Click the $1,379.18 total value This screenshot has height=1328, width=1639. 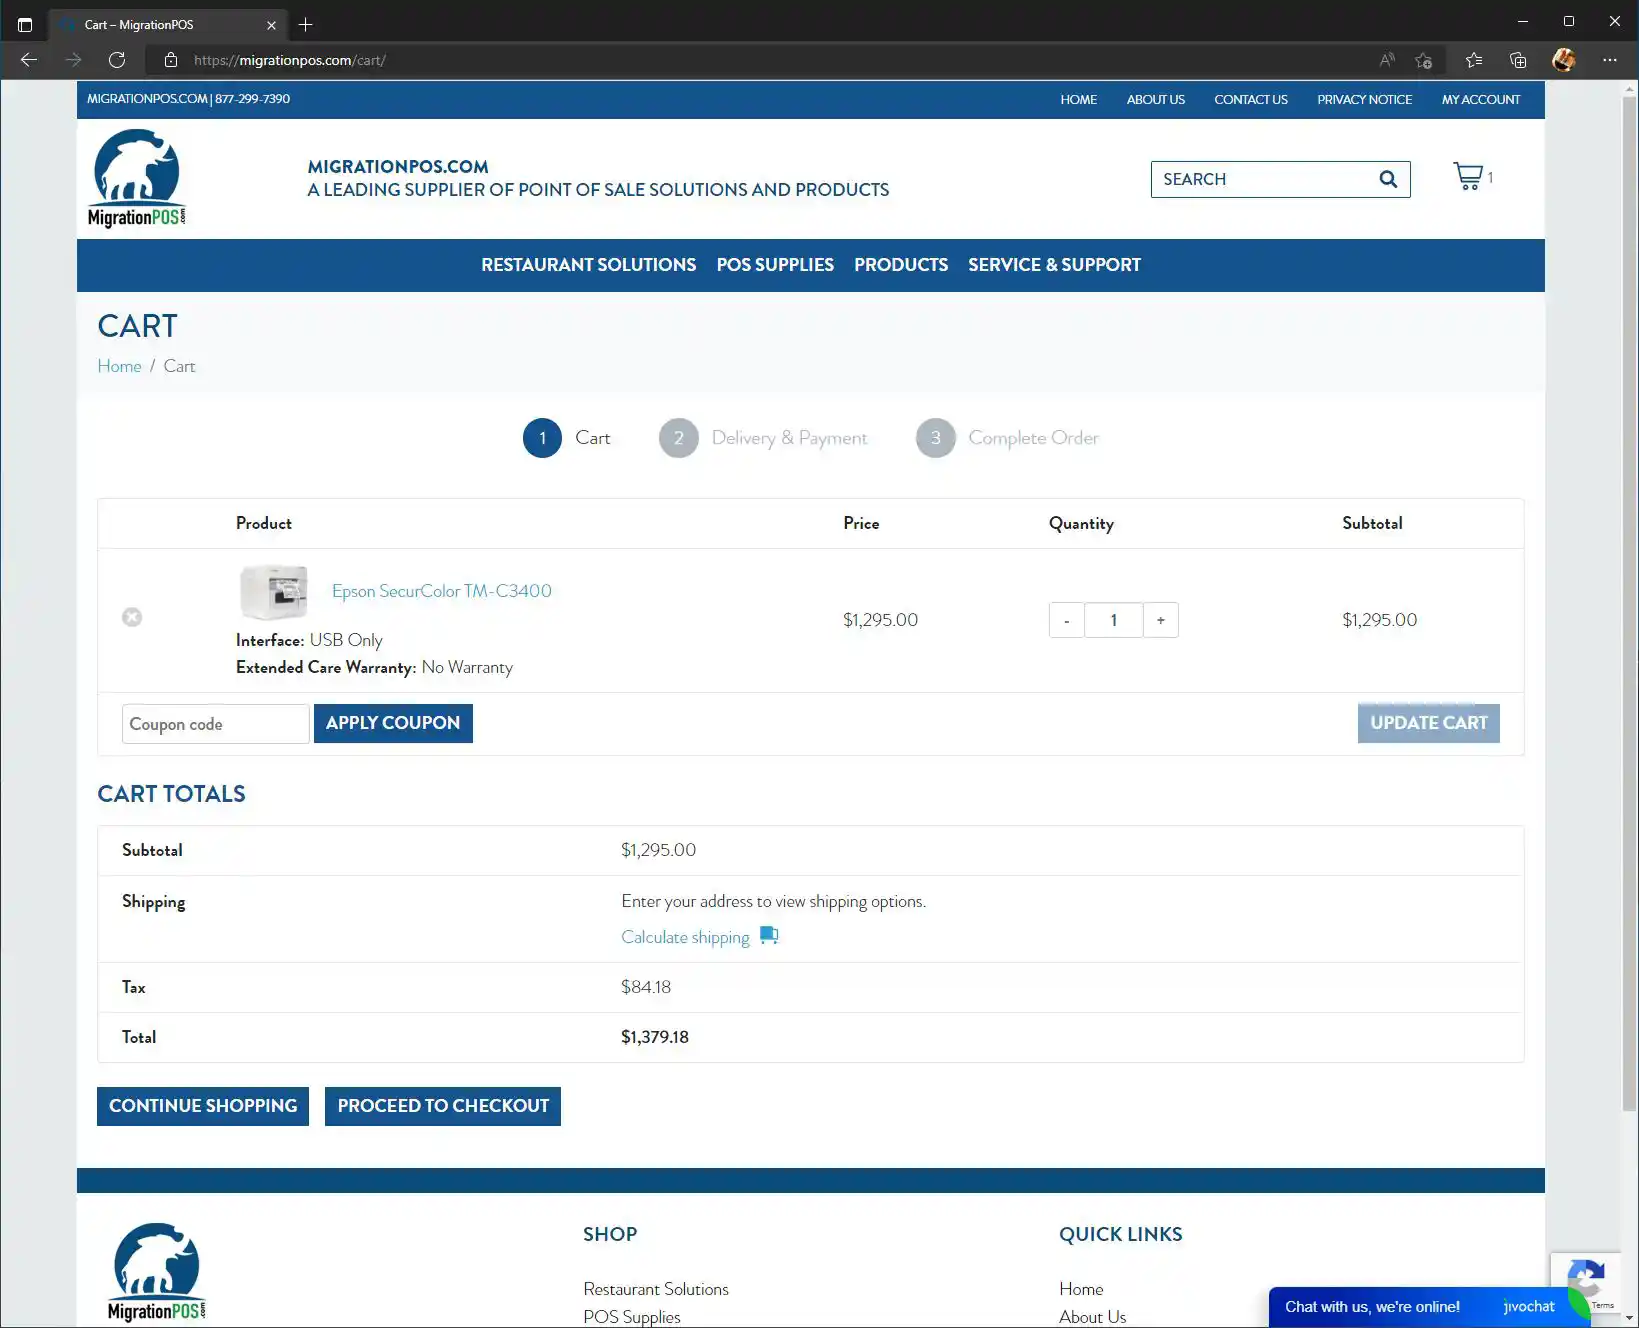[655, 1037]
